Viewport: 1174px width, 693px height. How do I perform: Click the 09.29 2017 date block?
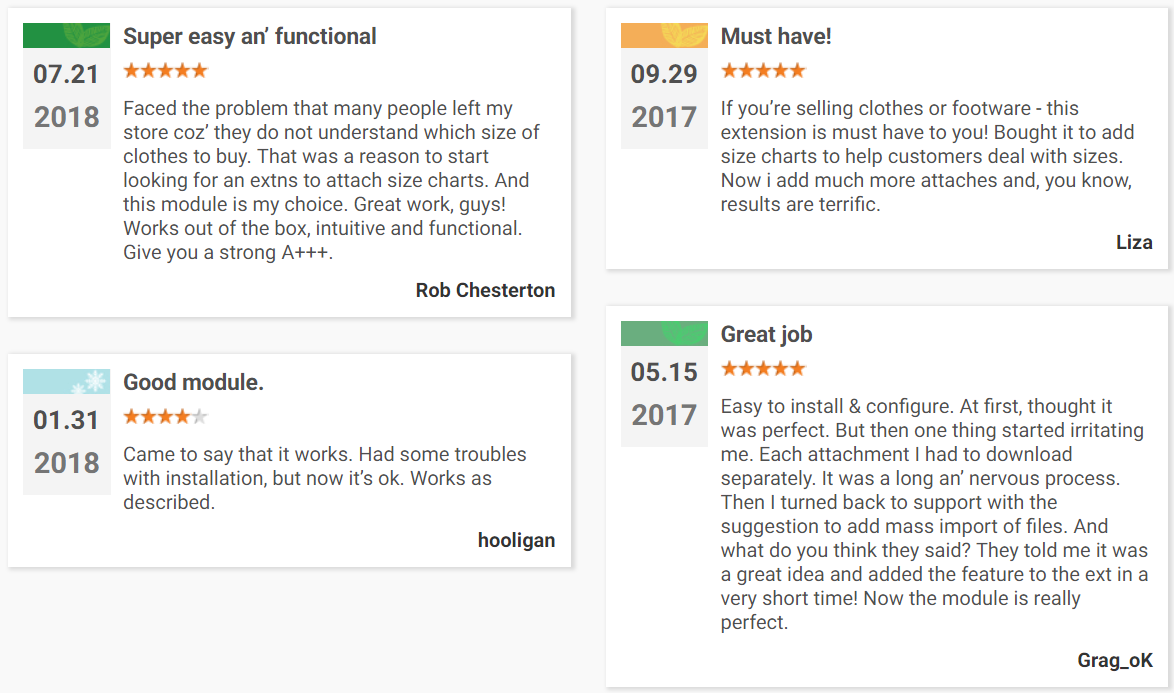click(664, 98)
